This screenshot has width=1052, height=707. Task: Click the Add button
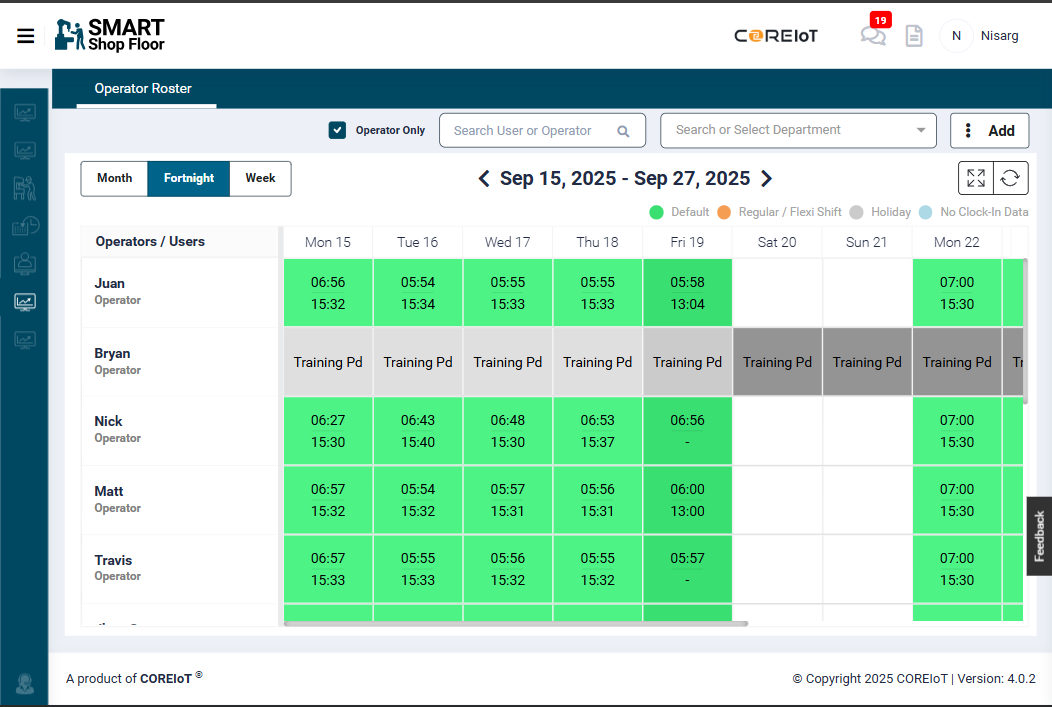(x=989, y=130)
